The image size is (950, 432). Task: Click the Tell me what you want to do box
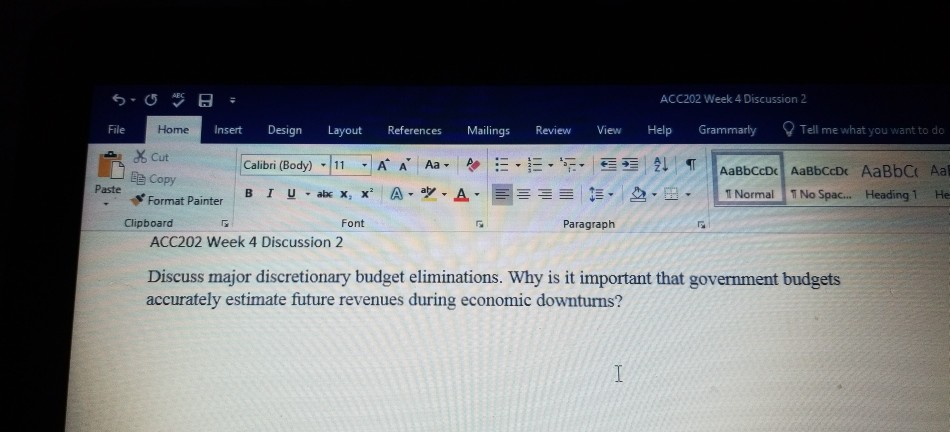(x=865, y=130)
